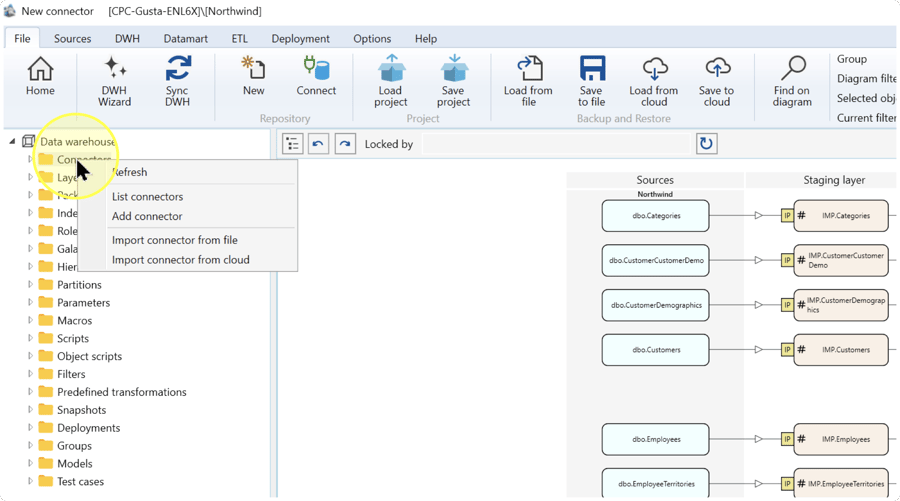The width and height of the screenshot is (900, 501).
Task: Open the File ribbon tab
Action: (22, 38)
